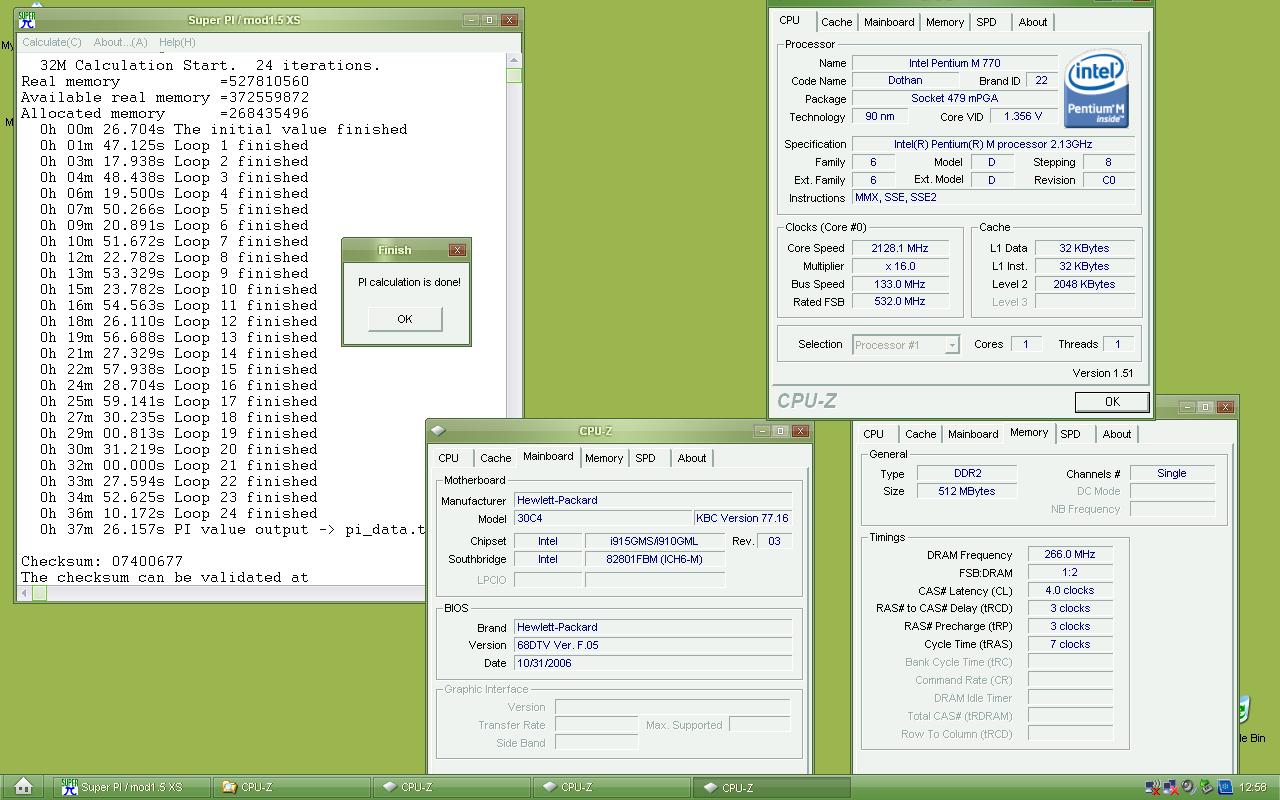Click the BIOS Version 68DTV Ver. F.05
The width and height of the screenshot is (1280, 800).
[652, 645]
